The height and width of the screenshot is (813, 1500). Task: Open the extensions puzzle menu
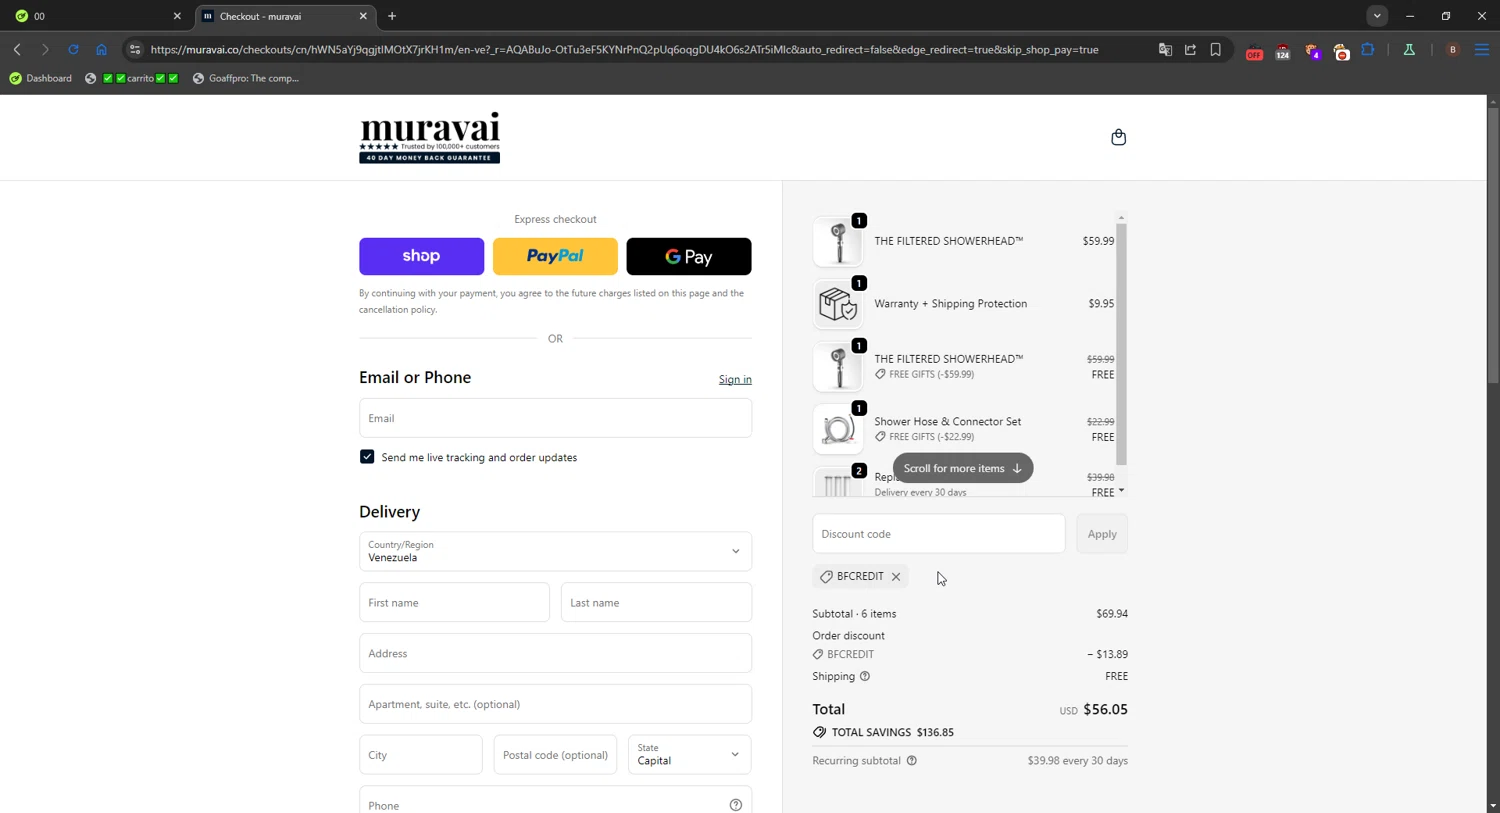1368,49
